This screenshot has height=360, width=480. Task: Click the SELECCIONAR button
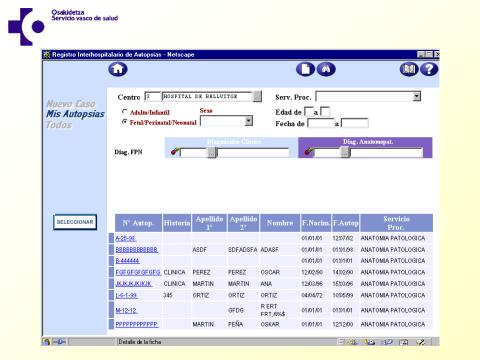click(x=75, y=222)
